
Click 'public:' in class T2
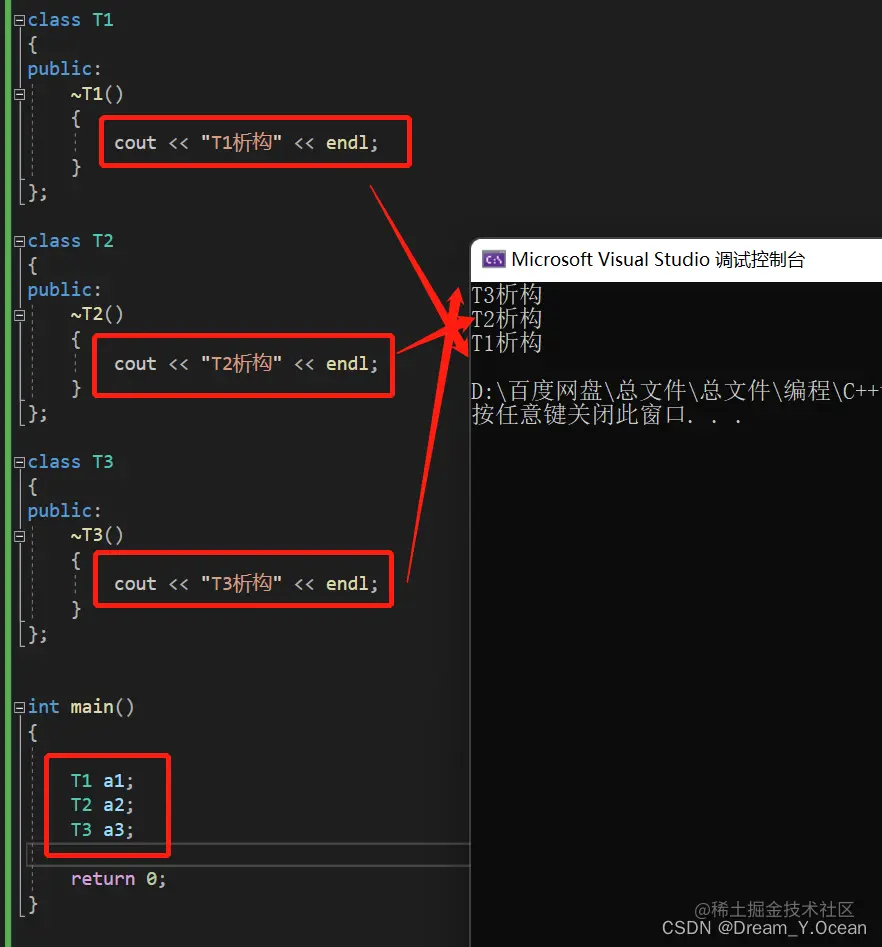(x=64, y=291)
